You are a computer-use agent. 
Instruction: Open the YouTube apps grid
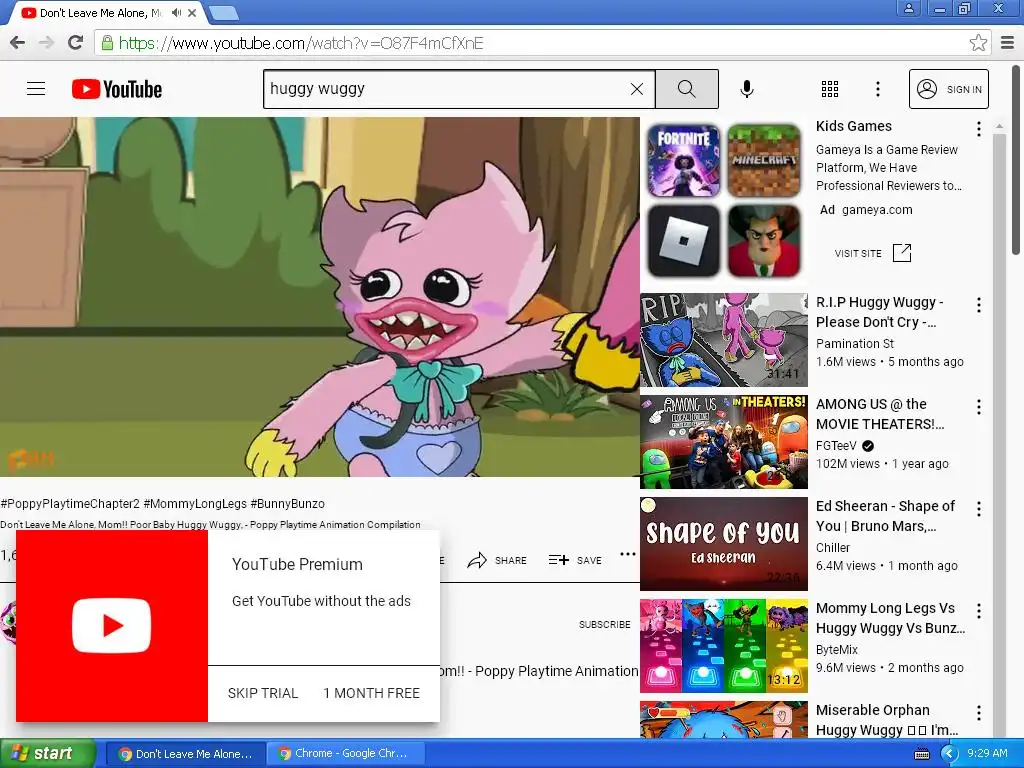(829, 89)
